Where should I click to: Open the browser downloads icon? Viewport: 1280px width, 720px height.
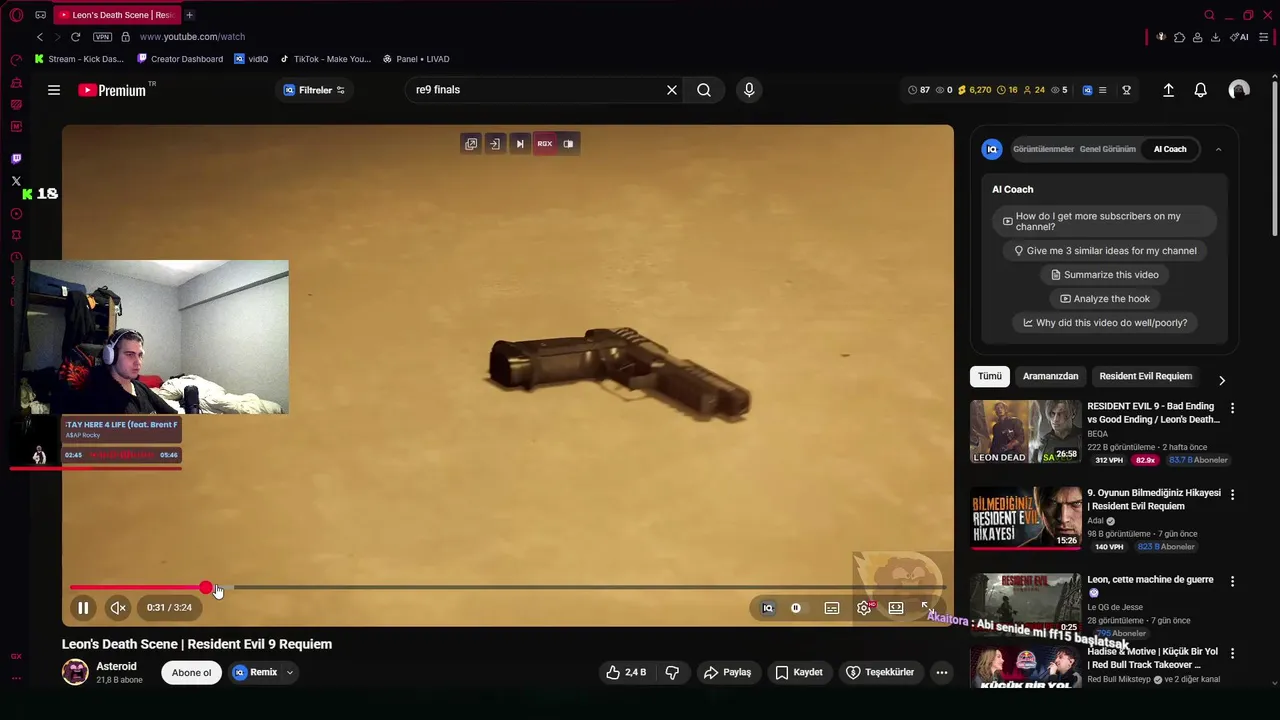(1215, 37)
